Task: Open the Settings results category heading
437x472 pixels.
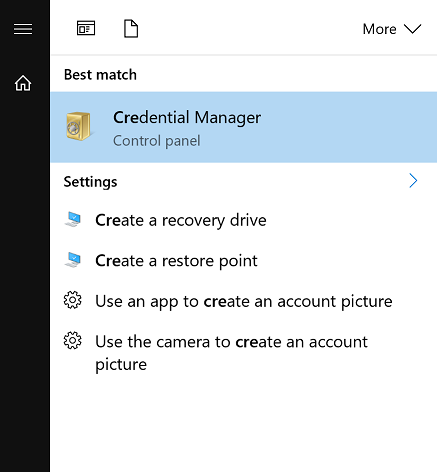Action: tap(90, 182)
